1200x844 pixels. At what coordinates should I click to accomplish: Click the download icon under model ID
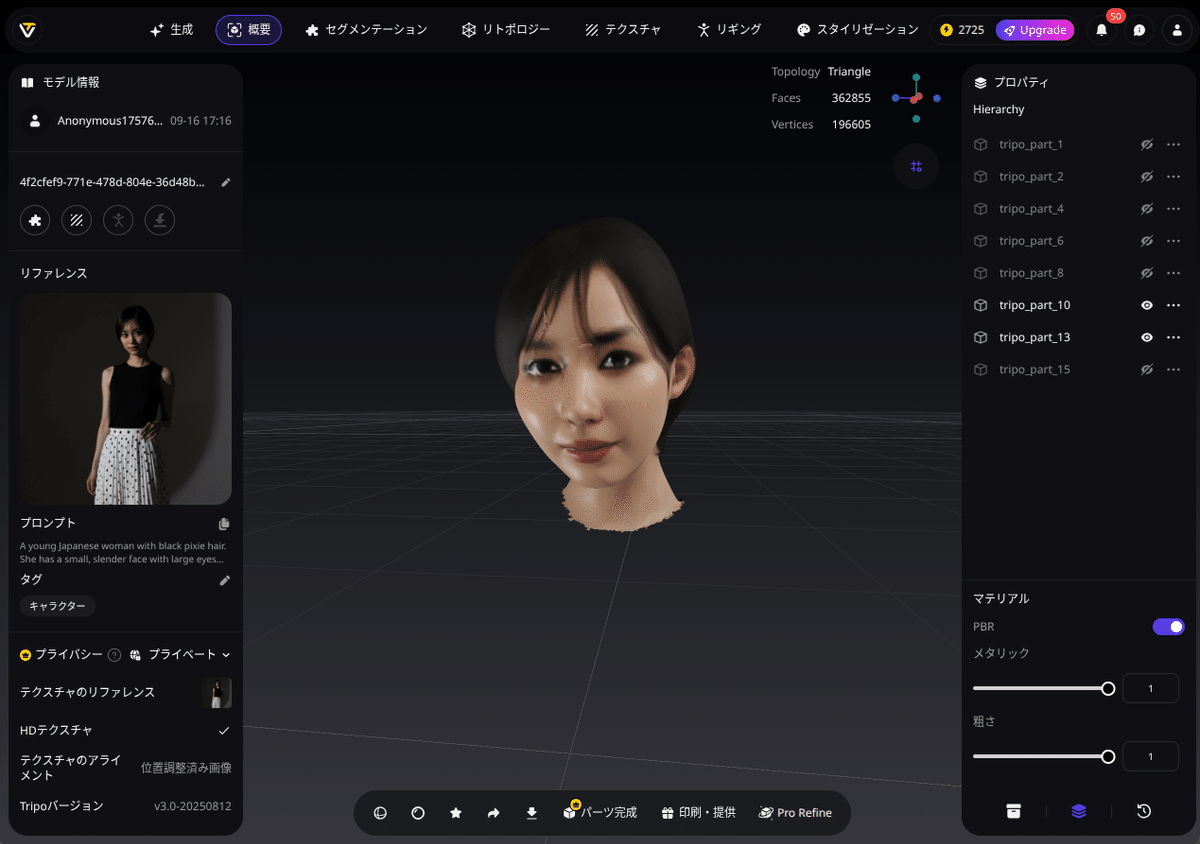160,220
